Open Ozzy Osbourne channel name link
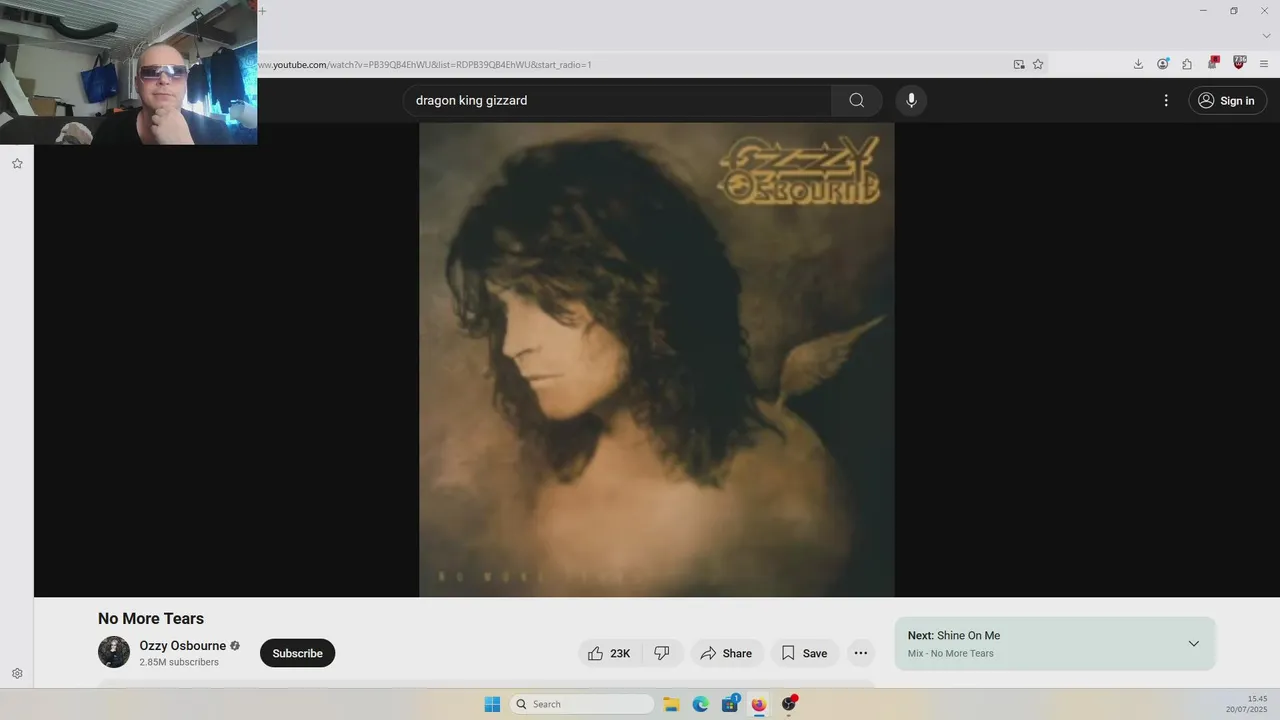This screenshot has height=720, width=1280. (x=183, y=646)
